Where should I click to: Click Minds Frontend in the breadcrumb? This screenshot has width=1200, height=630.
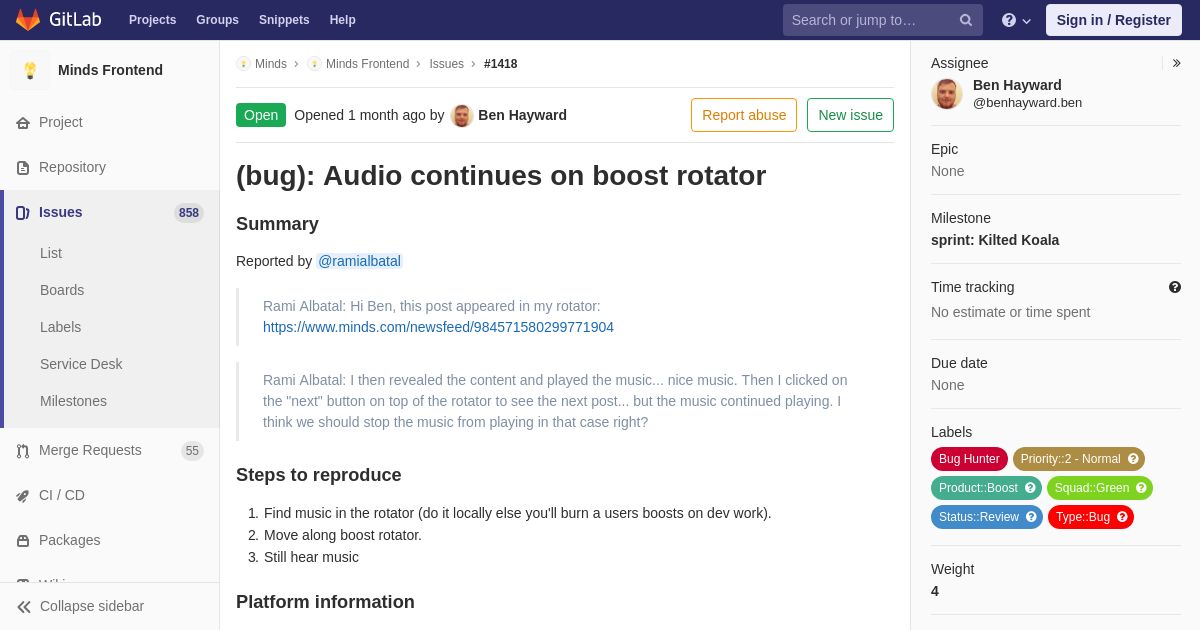[367, 64]
